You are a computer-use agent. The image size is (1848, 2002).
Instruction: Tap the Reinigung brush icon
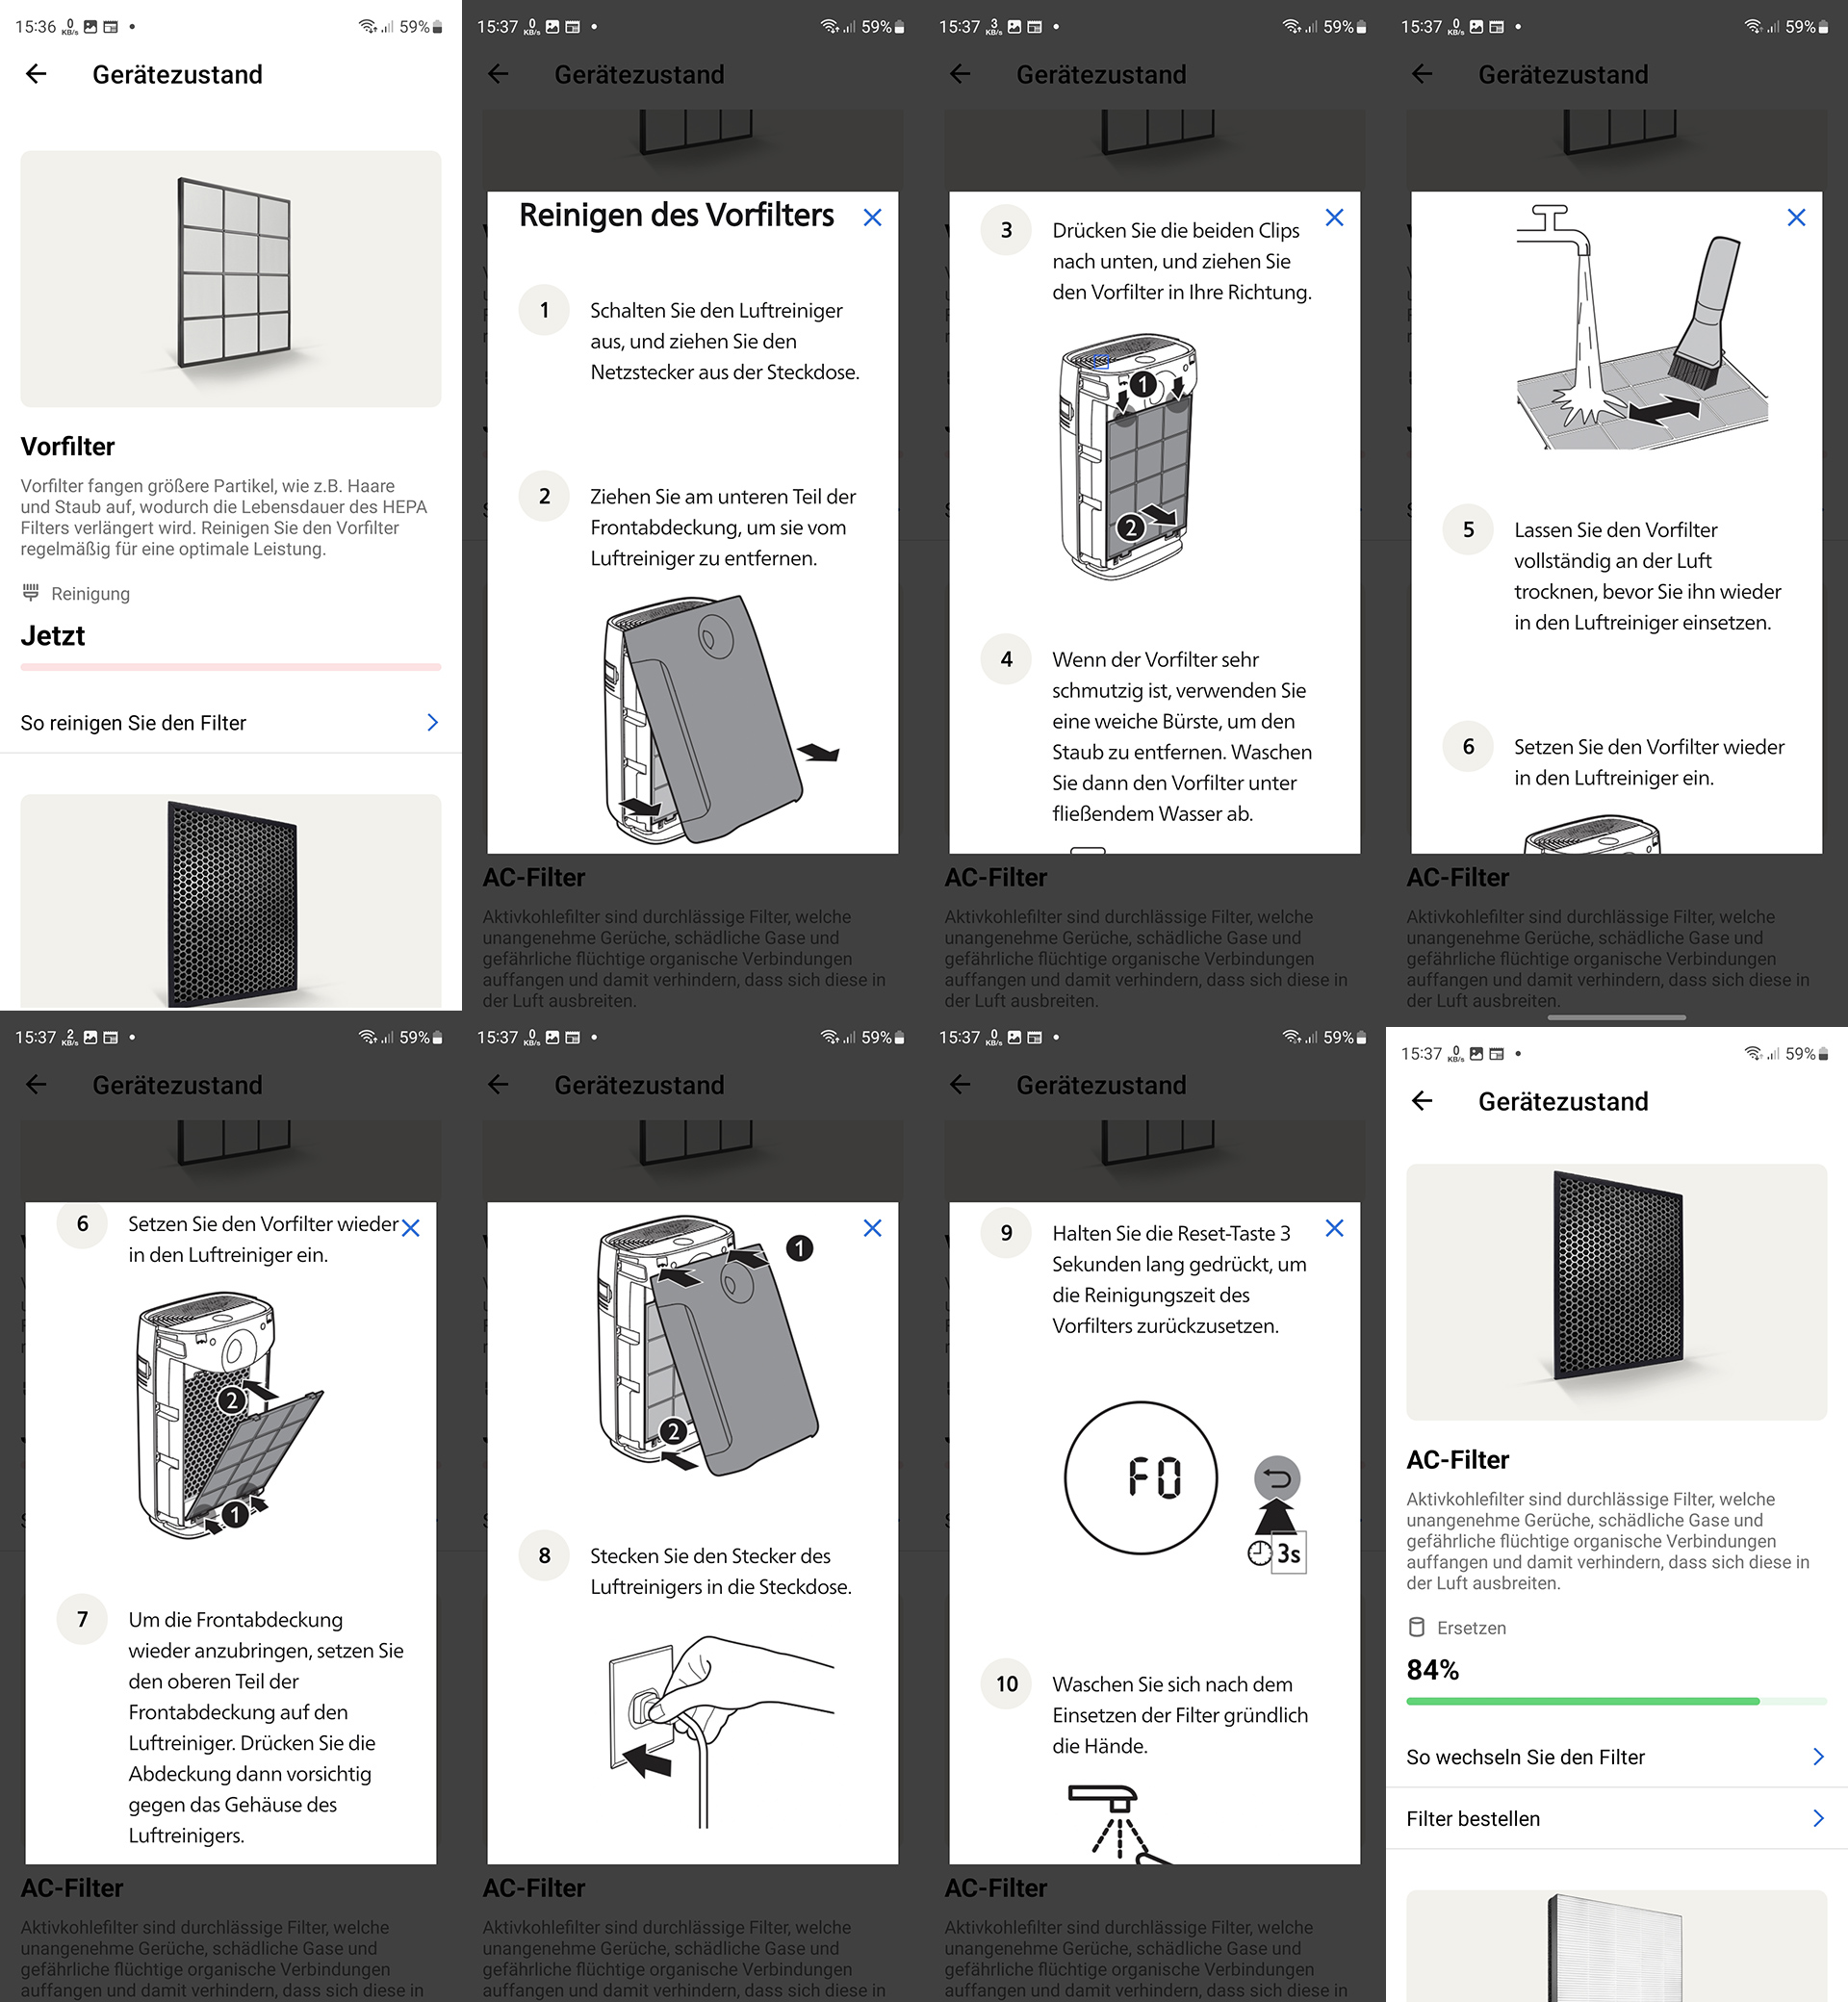click(x=31, y=593)
